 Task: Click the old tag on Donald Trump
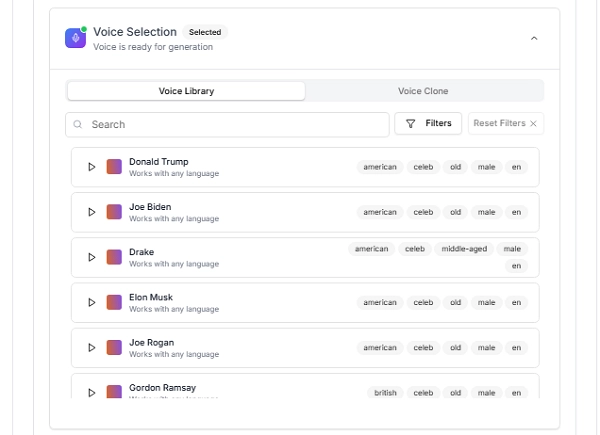[455, 167]
